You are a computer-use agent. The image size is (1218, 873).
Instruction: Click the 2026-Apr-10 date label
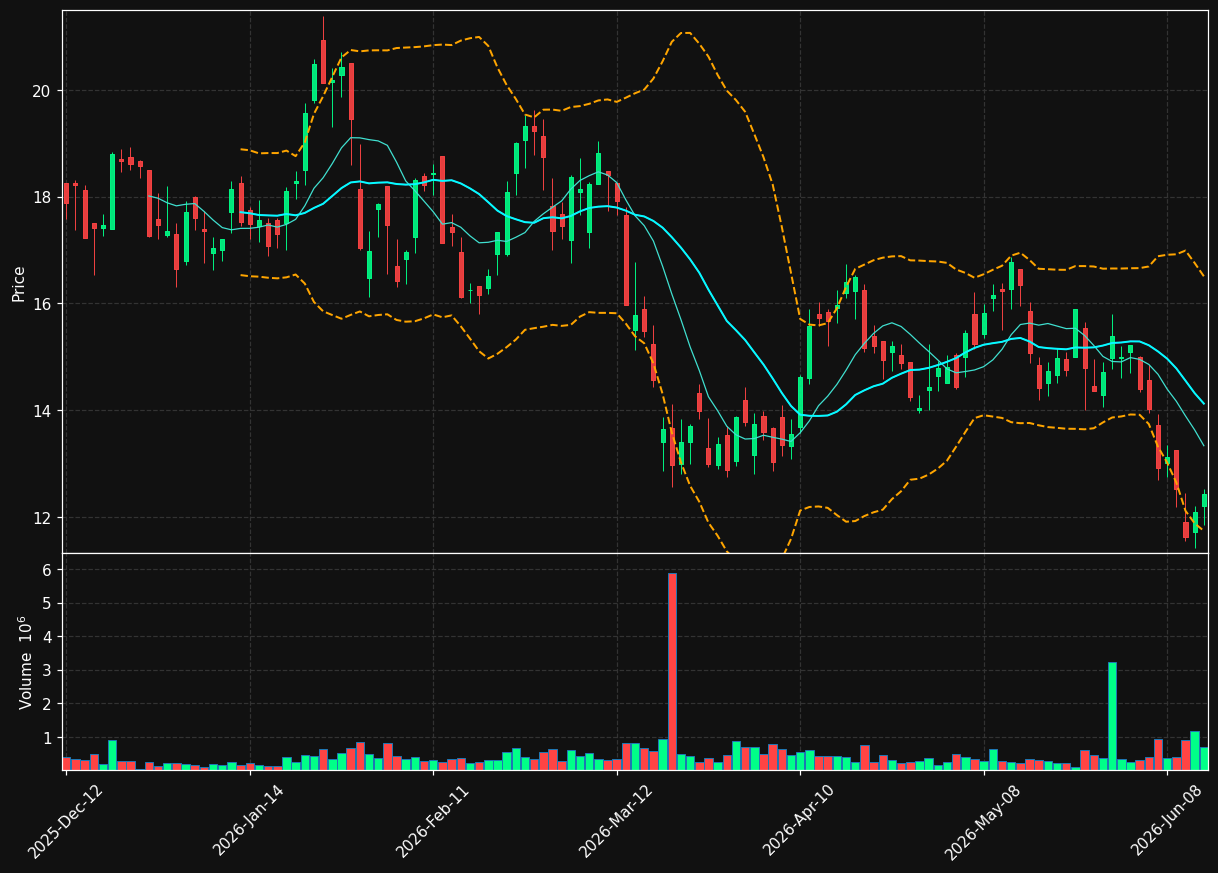tap(798, 821)
